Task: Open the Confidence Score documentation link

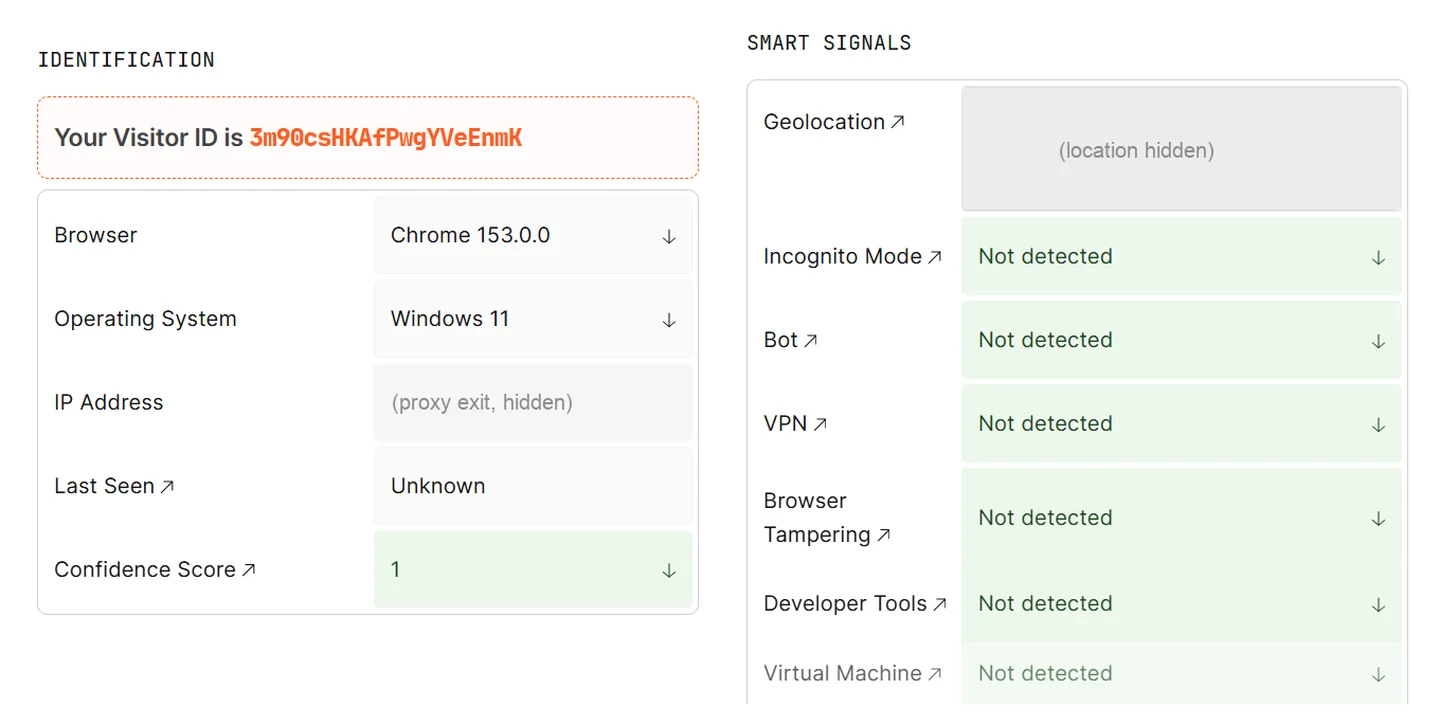Action: click(x=155, y=570)
